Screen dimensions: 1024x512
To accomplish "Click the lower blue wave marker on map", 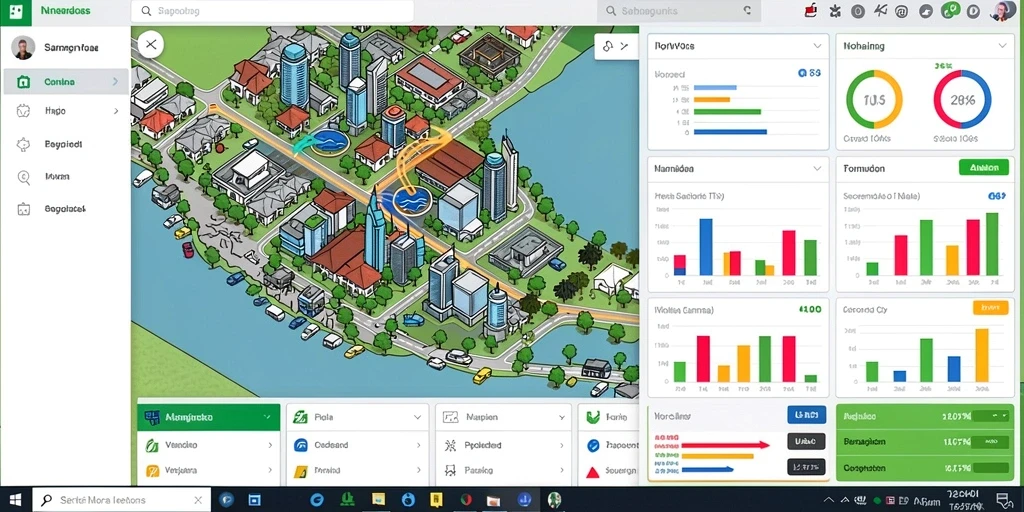I will pyautogui.click(x=410, y=199).
